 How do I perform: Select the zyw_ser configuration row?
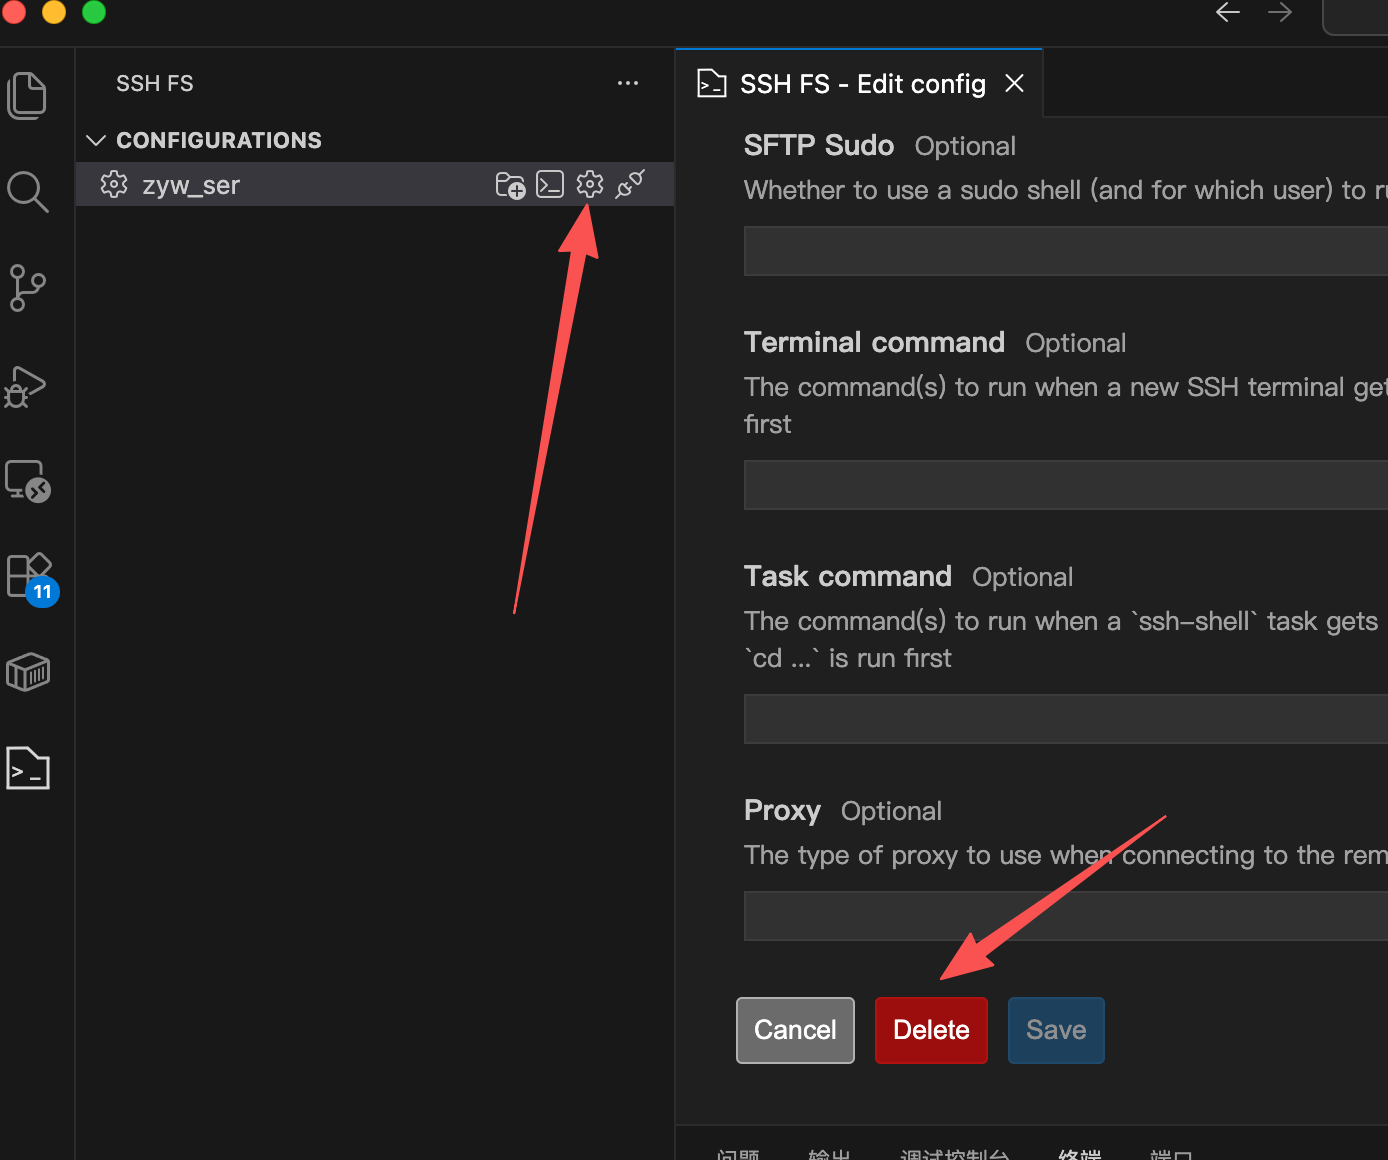[375, 184]
